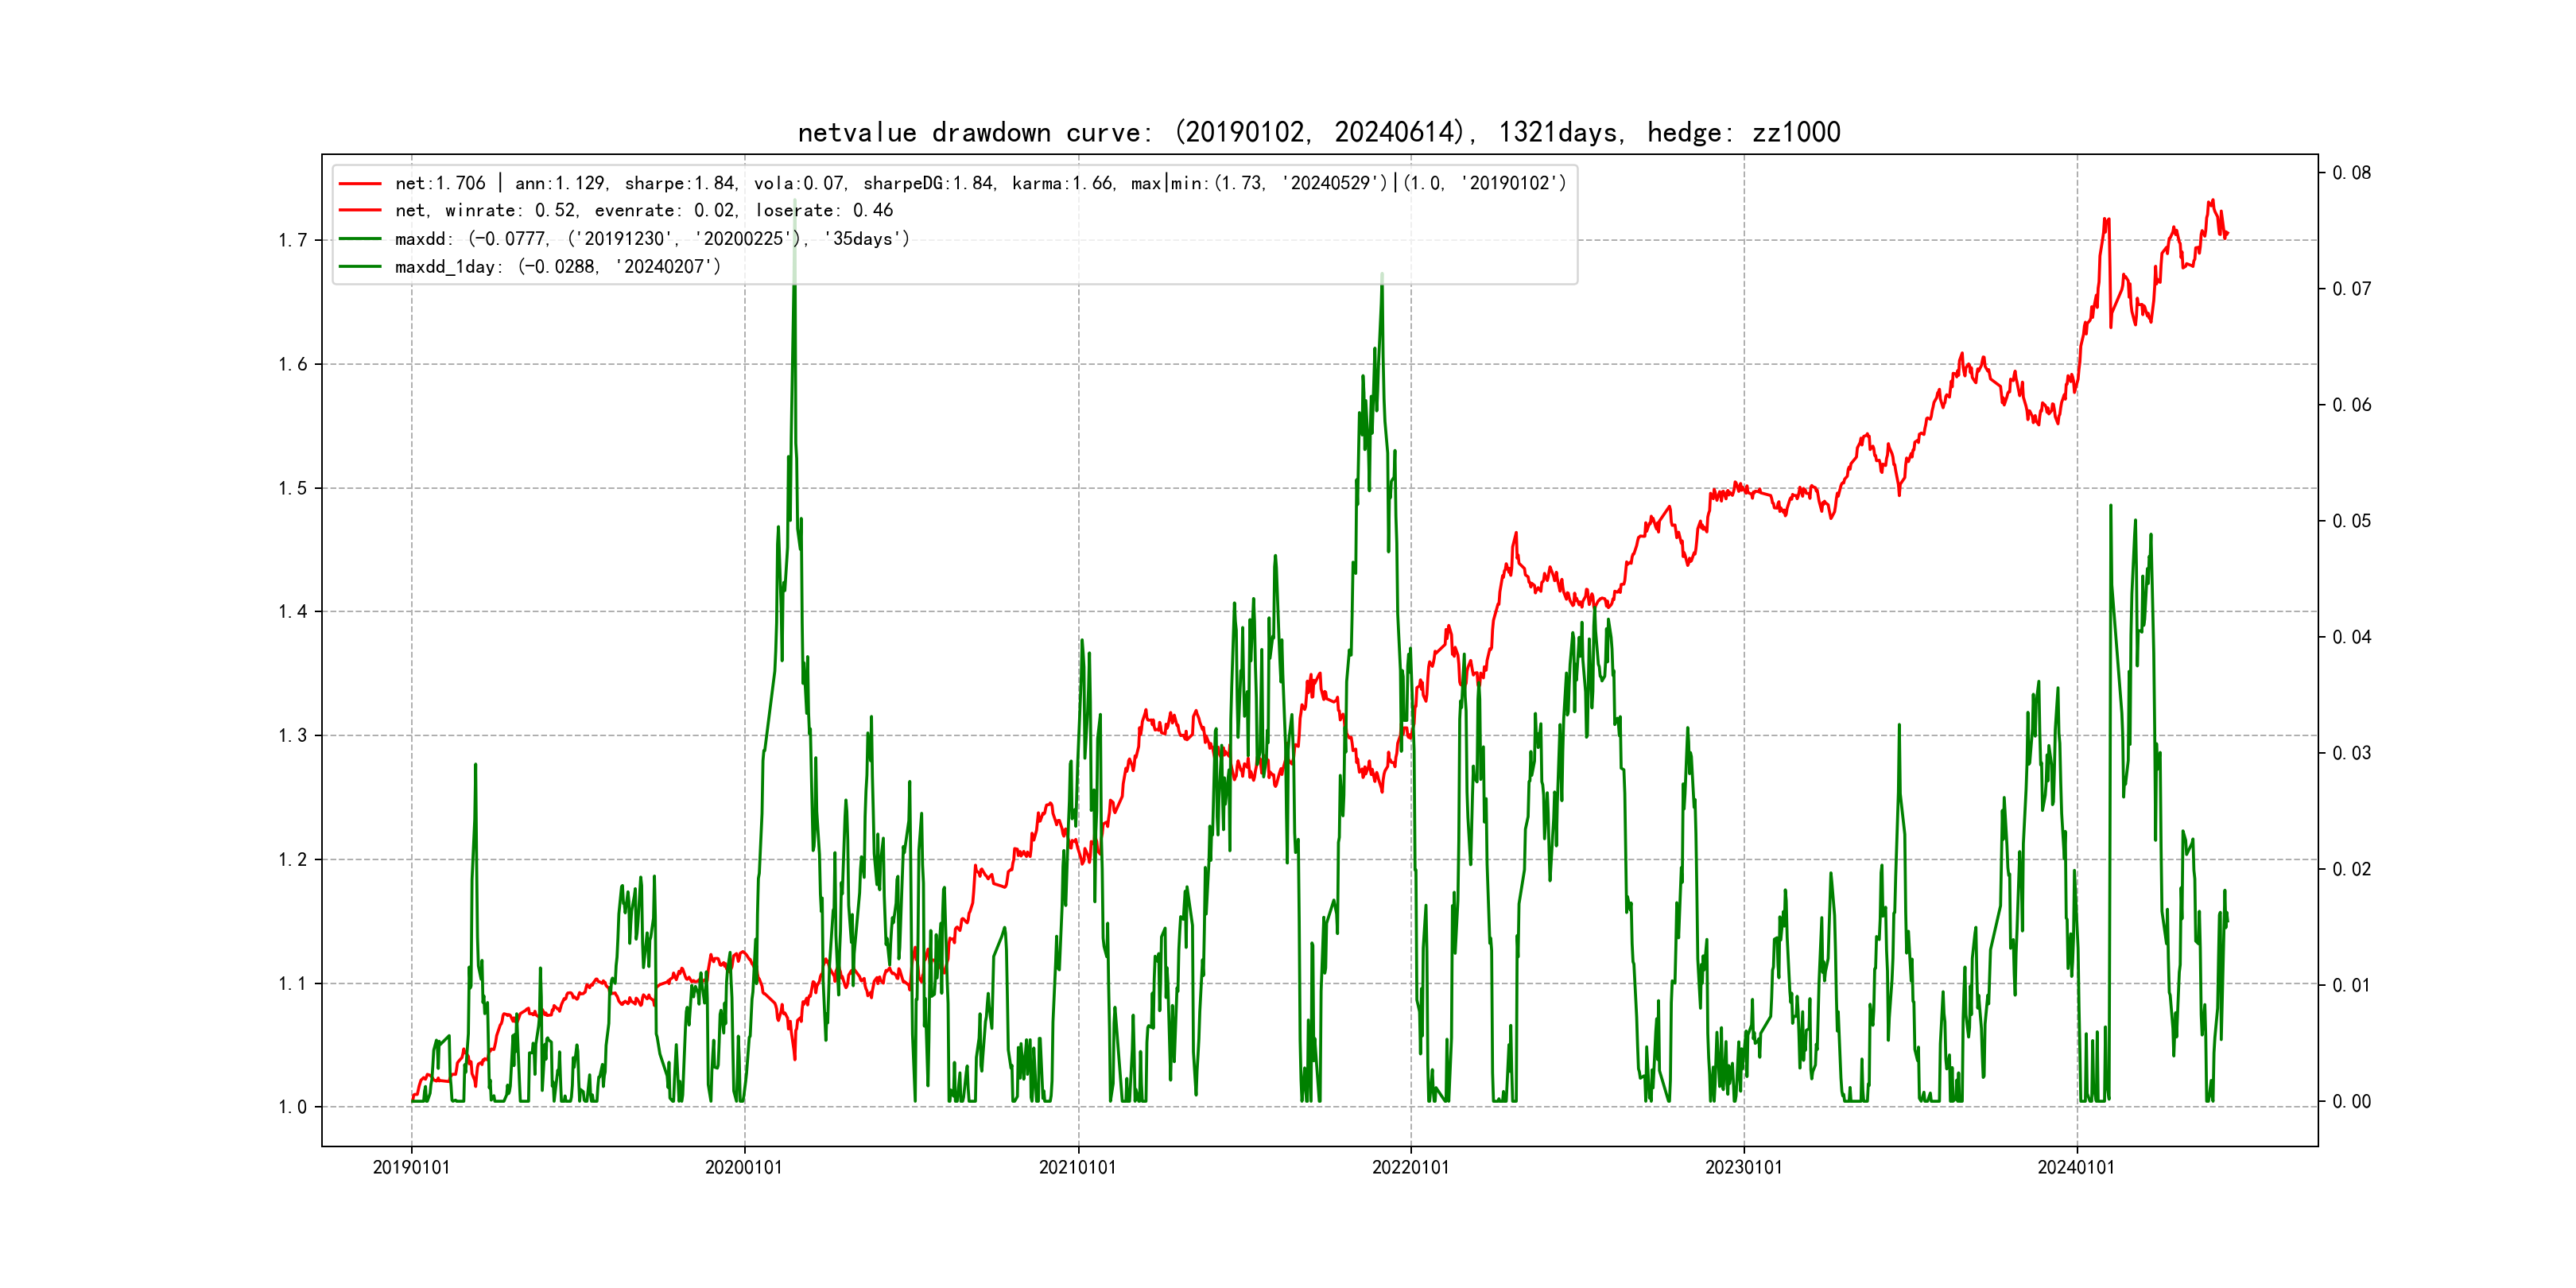Click the 20230101 x-axis label
This screenshot has height=1288, width=2576.
pos(1743,1167)
